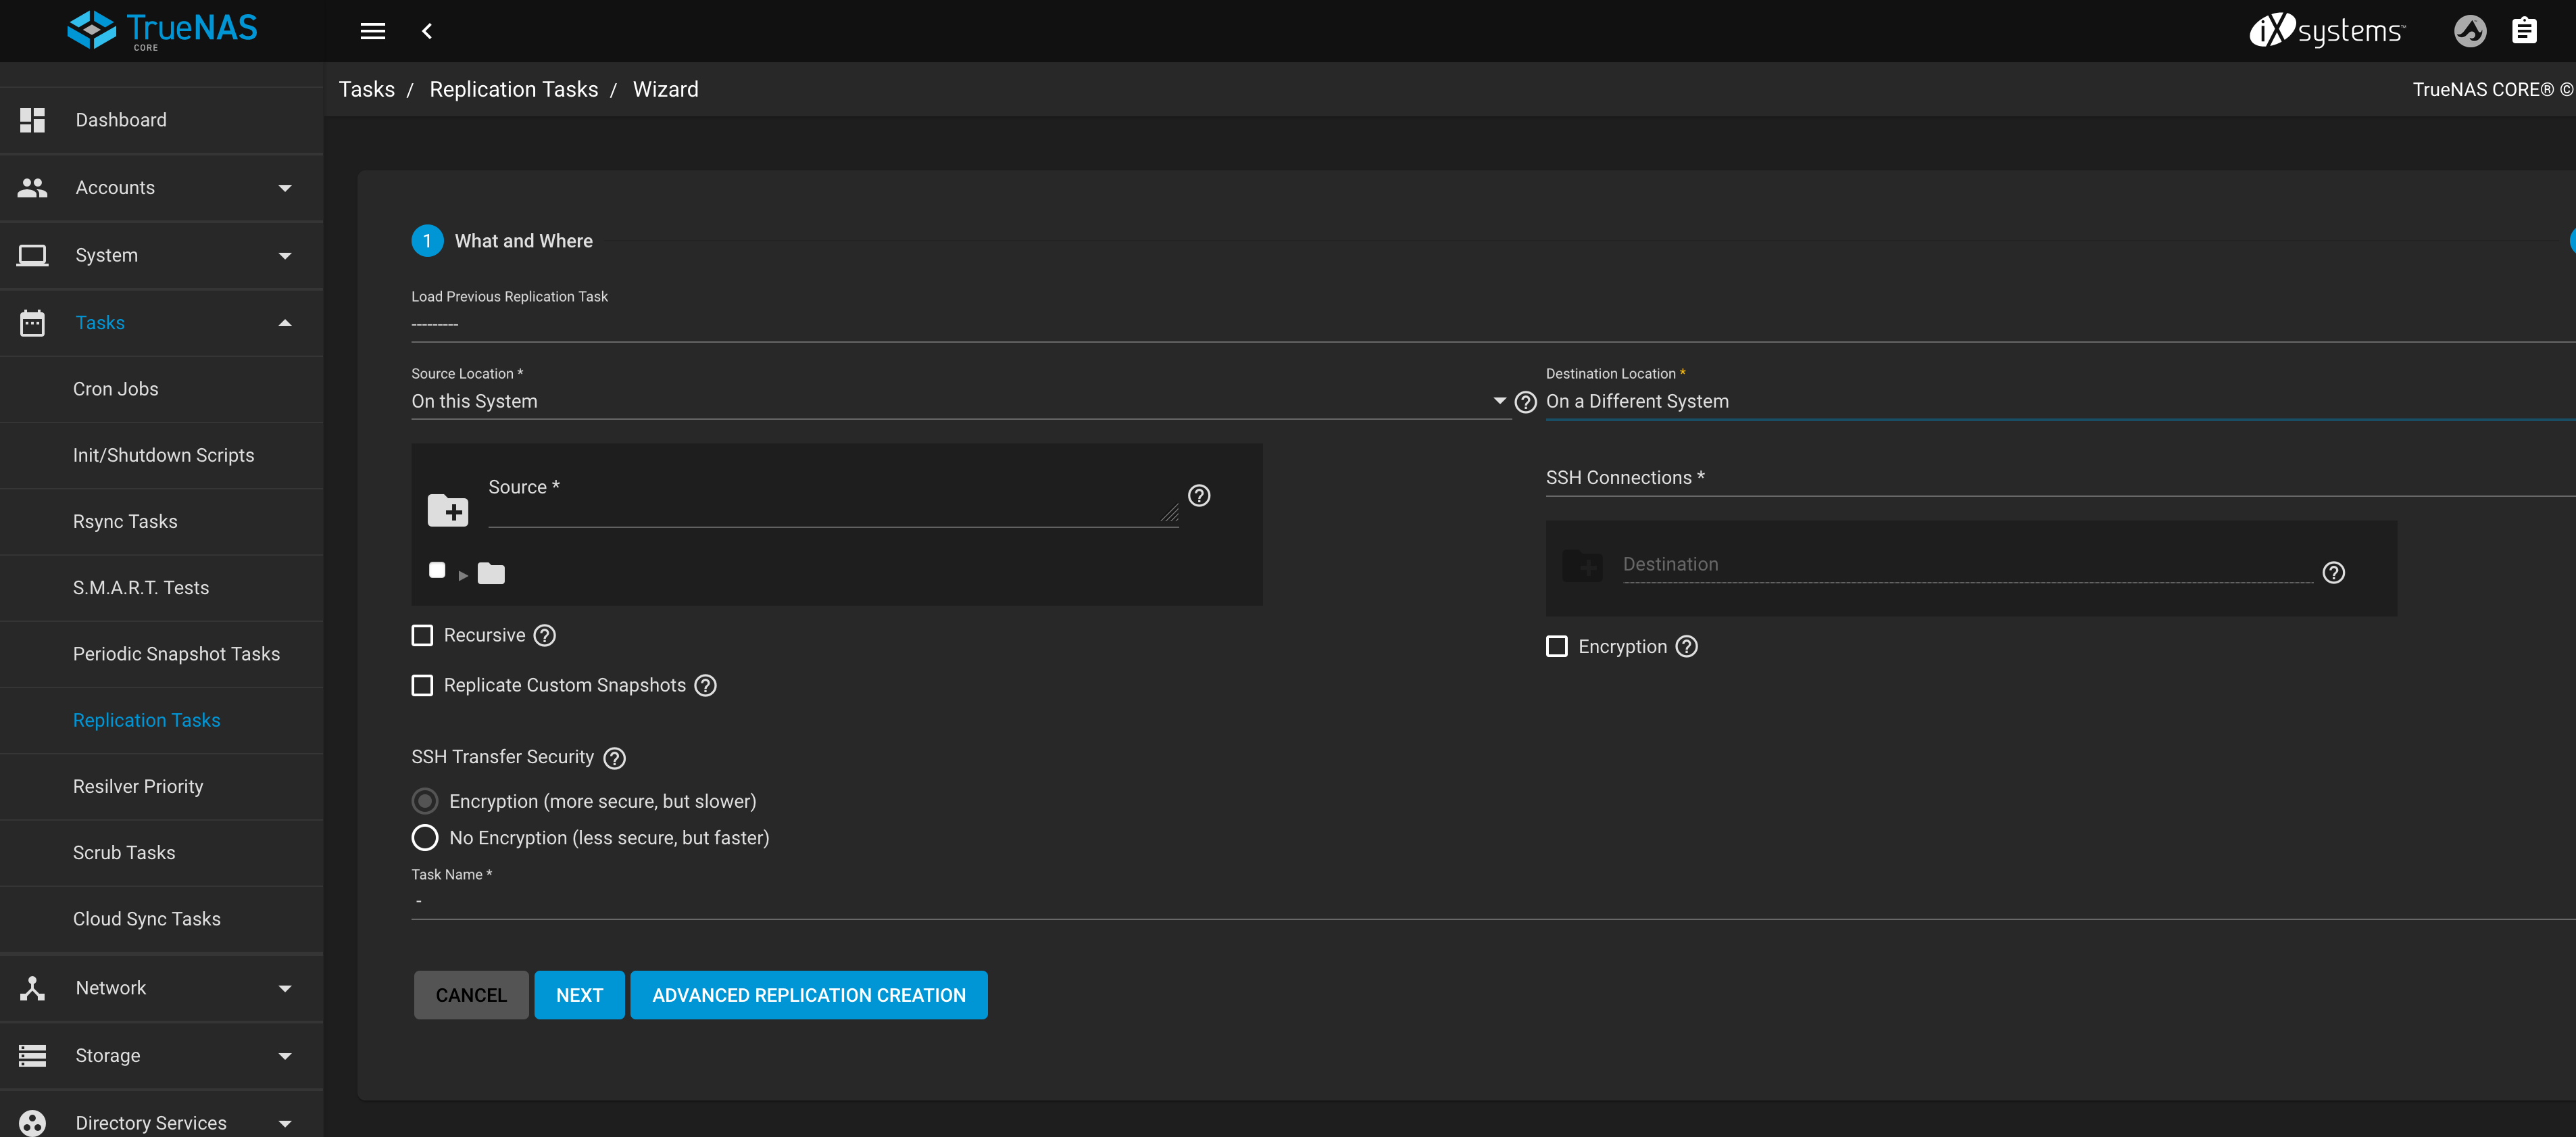This screenshot has height=1137, width=2576.
Task: Go to Cloud Sync Tasks
Action: (146, 919)
